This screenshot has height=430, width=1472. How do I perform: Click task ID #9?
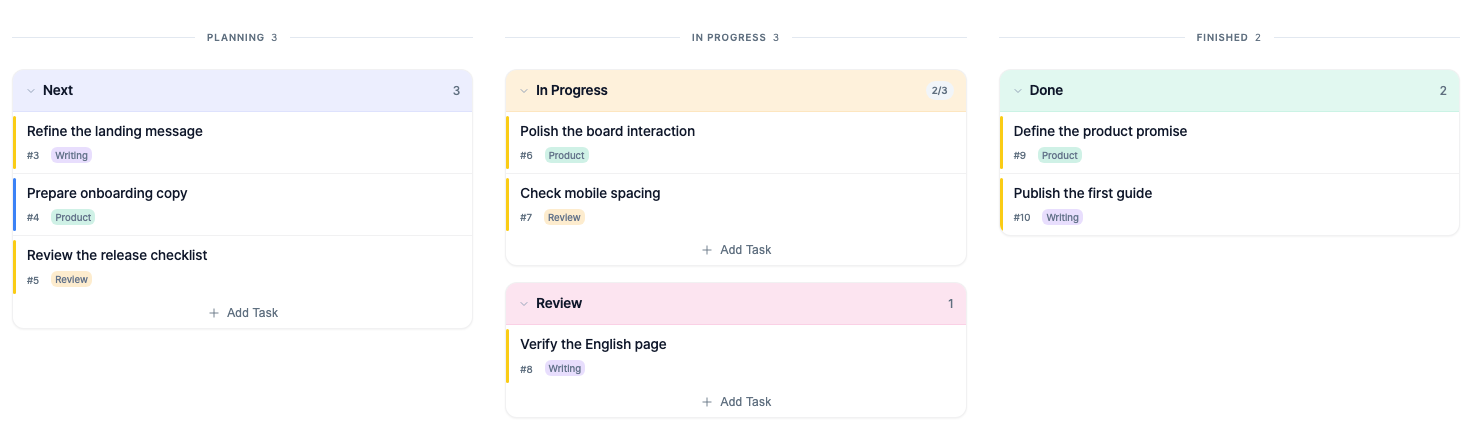point(1020,156)
